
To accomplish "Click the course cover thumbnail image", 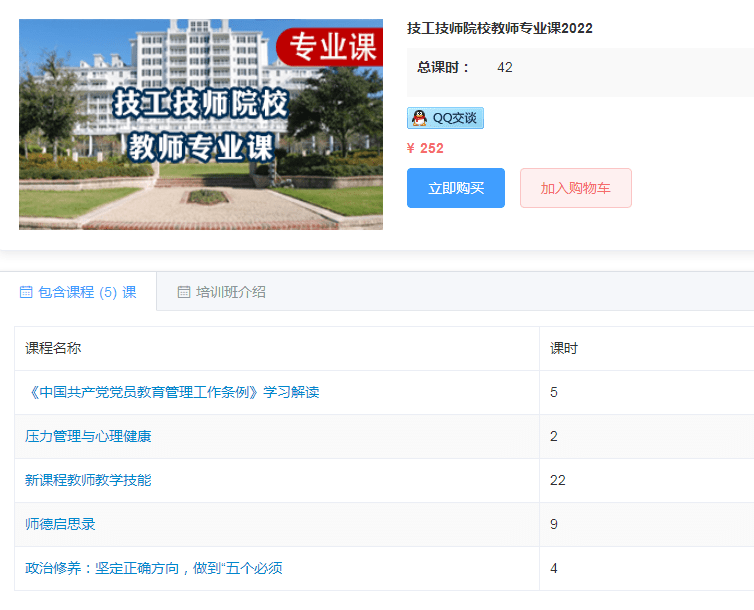I will click(x=200, y=124).
